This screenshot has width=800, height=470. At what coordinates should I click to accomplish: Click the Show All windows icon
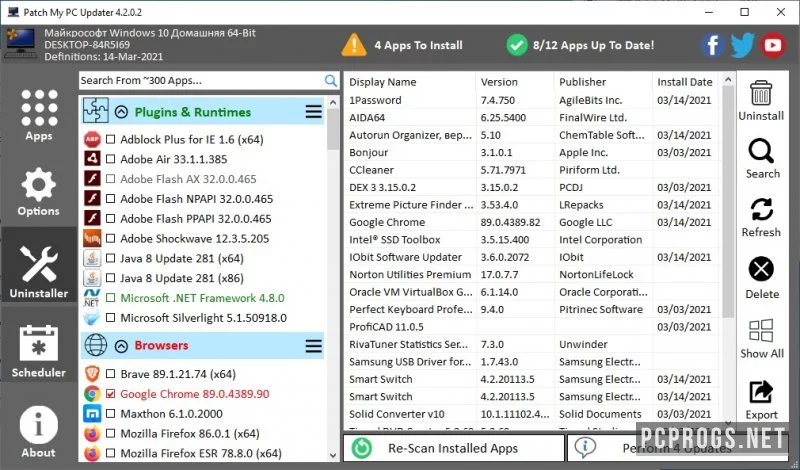tap(761, 331)
